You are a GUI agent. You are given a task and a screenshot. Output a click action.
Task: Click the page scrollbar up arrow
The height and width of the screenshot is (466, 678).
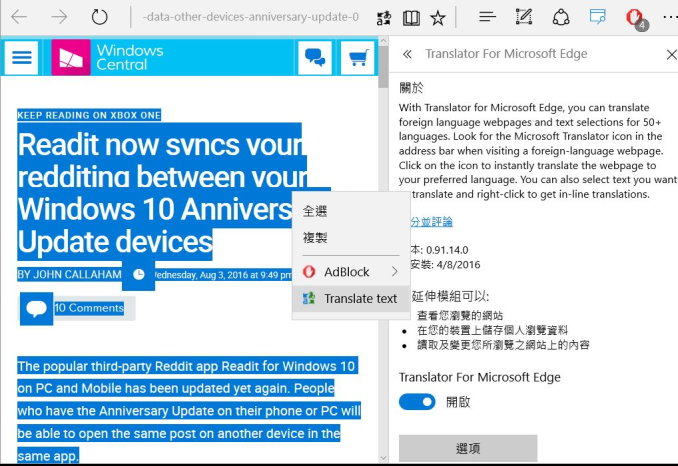pos(383,41)
